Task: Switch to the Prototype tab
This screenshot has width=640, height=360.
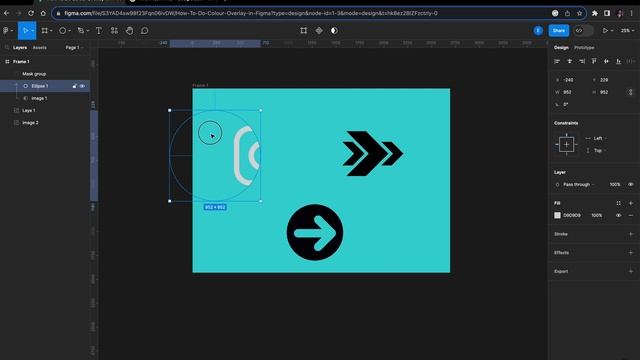Action: [x=584, y=48]
